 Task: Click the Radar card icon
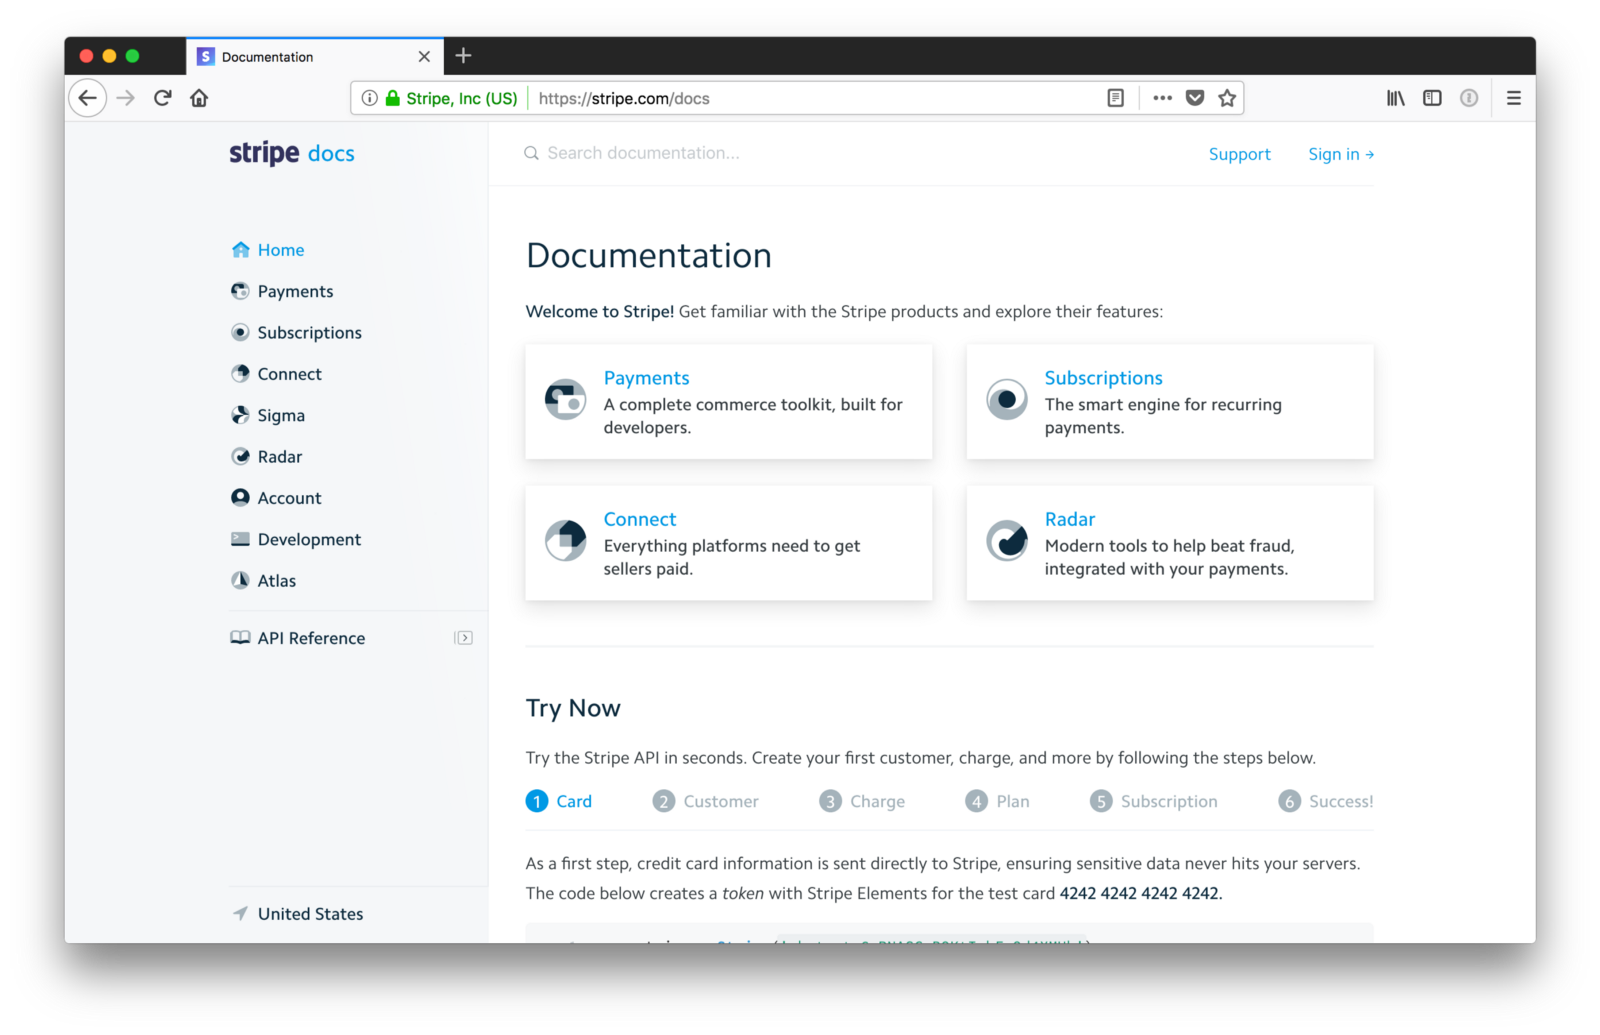[x=1007, y=541]
